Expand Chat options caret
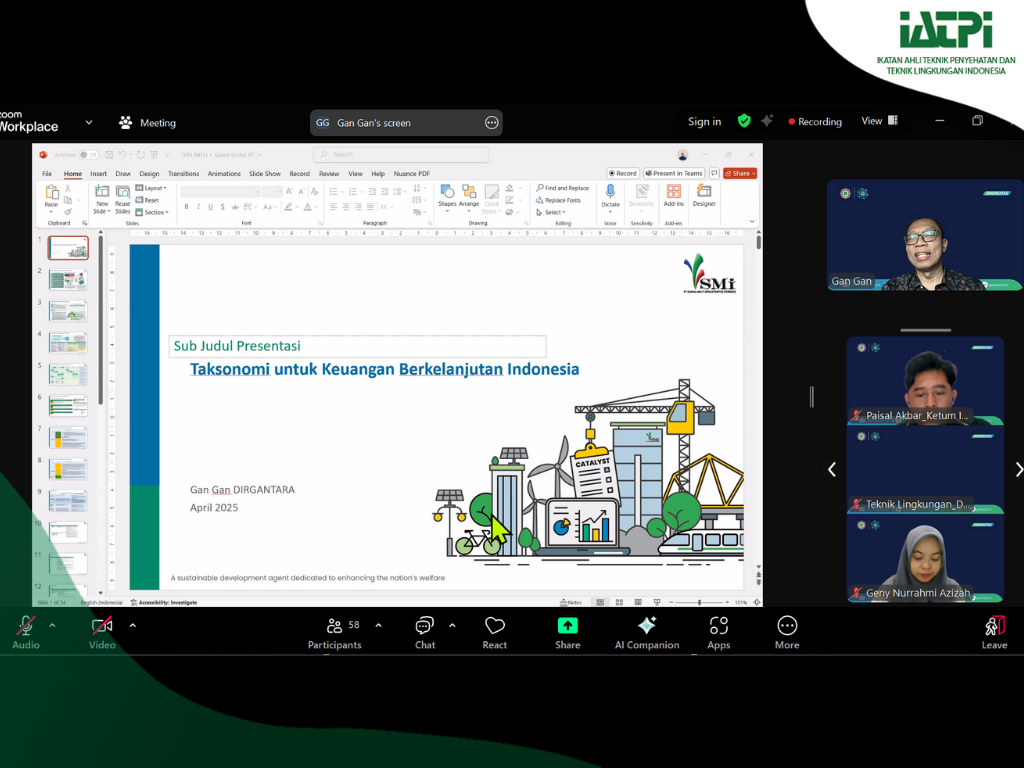The height and width of the screenshot is (768, 1024). tap(453, 626)
